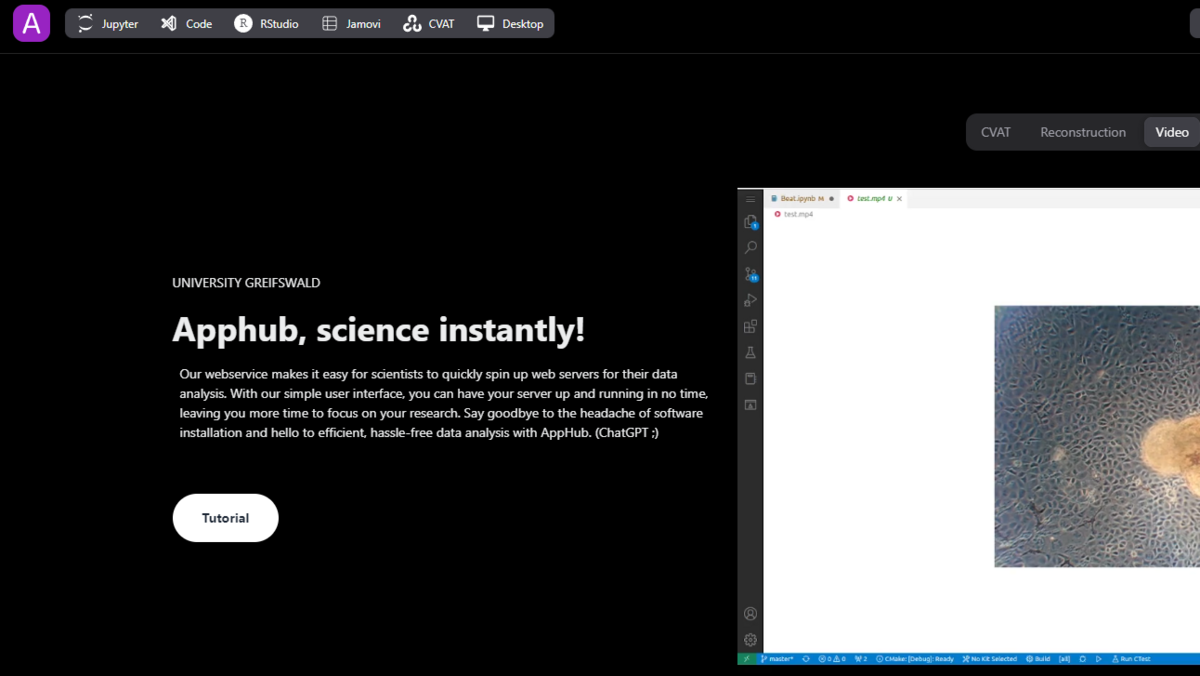Viewport: 1200px width, 676px height.
Task: Open the Run and Debug icon
Action: tap(751, 300)
